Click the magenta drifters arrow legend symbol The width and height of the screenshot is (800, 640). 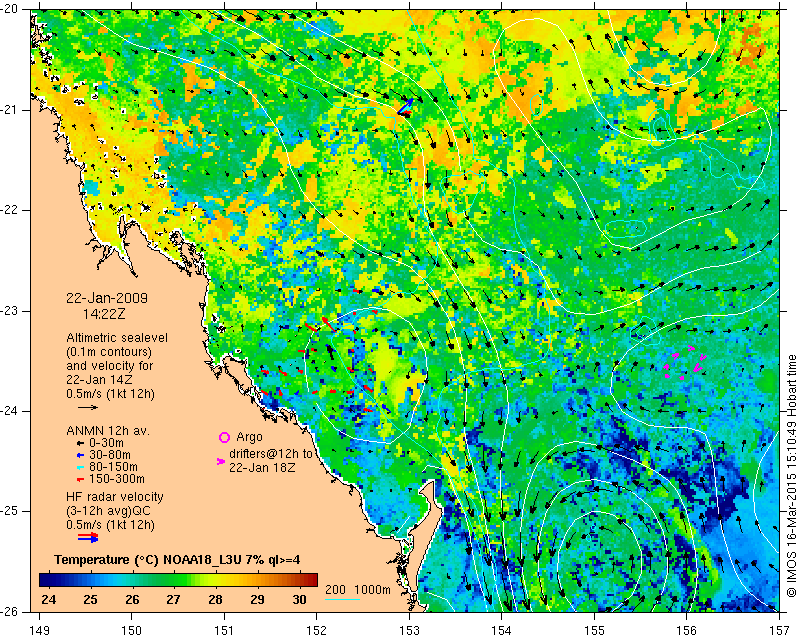(x=221, y=461)
